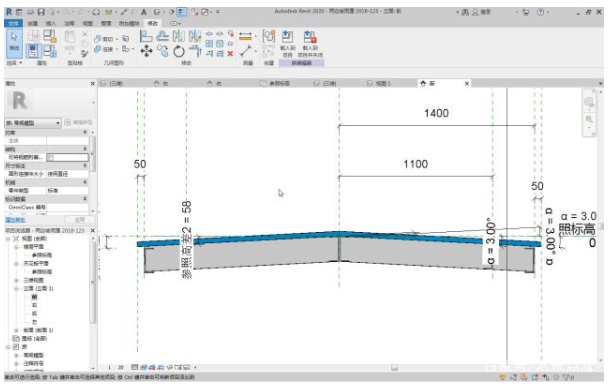
Task: Click the Properties help link
Action: 15,220
